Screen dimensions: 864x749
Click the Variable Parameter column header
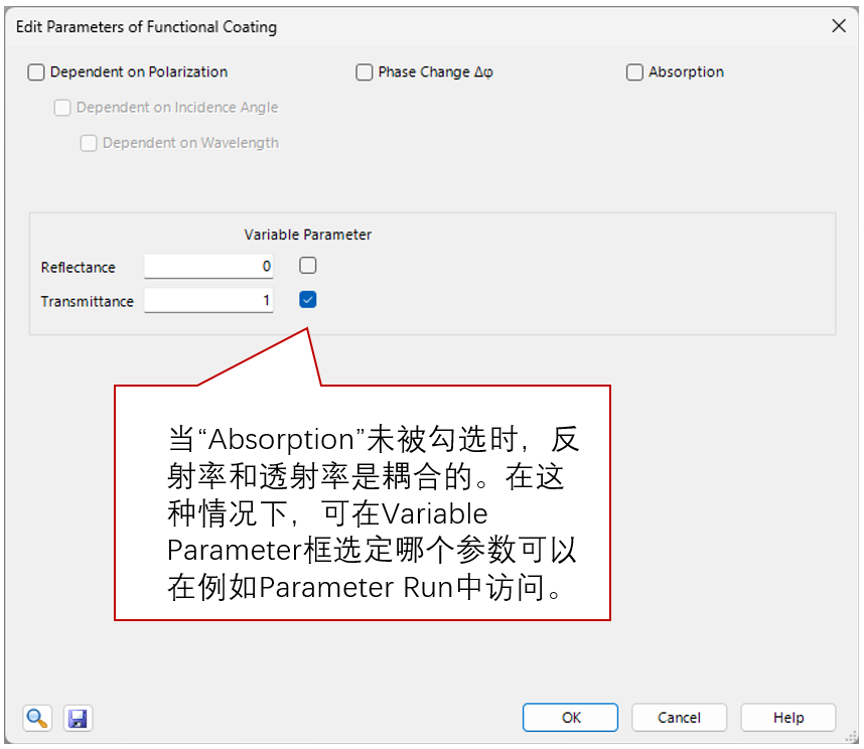307,235
